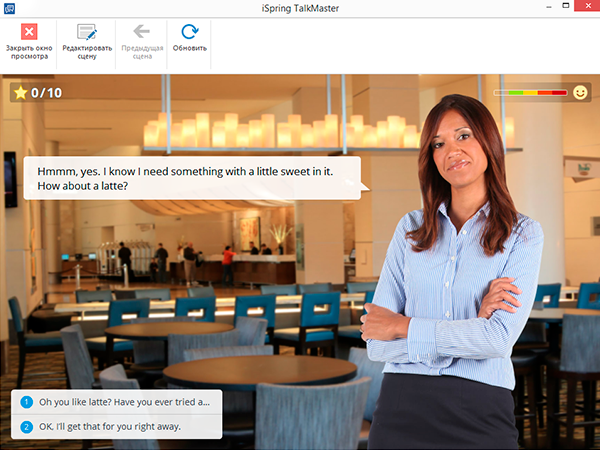This screenshot has width=600, height=450.
Task: Click the Редактировать сцену pencil icon
Action: click(x=87, y=32)
